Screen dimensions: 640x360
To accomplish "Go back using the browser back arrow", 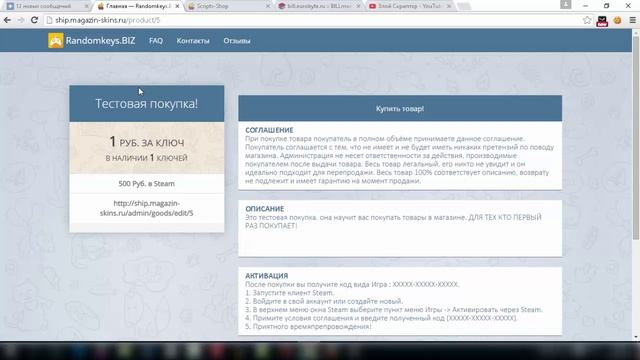I will click(7, 20).
